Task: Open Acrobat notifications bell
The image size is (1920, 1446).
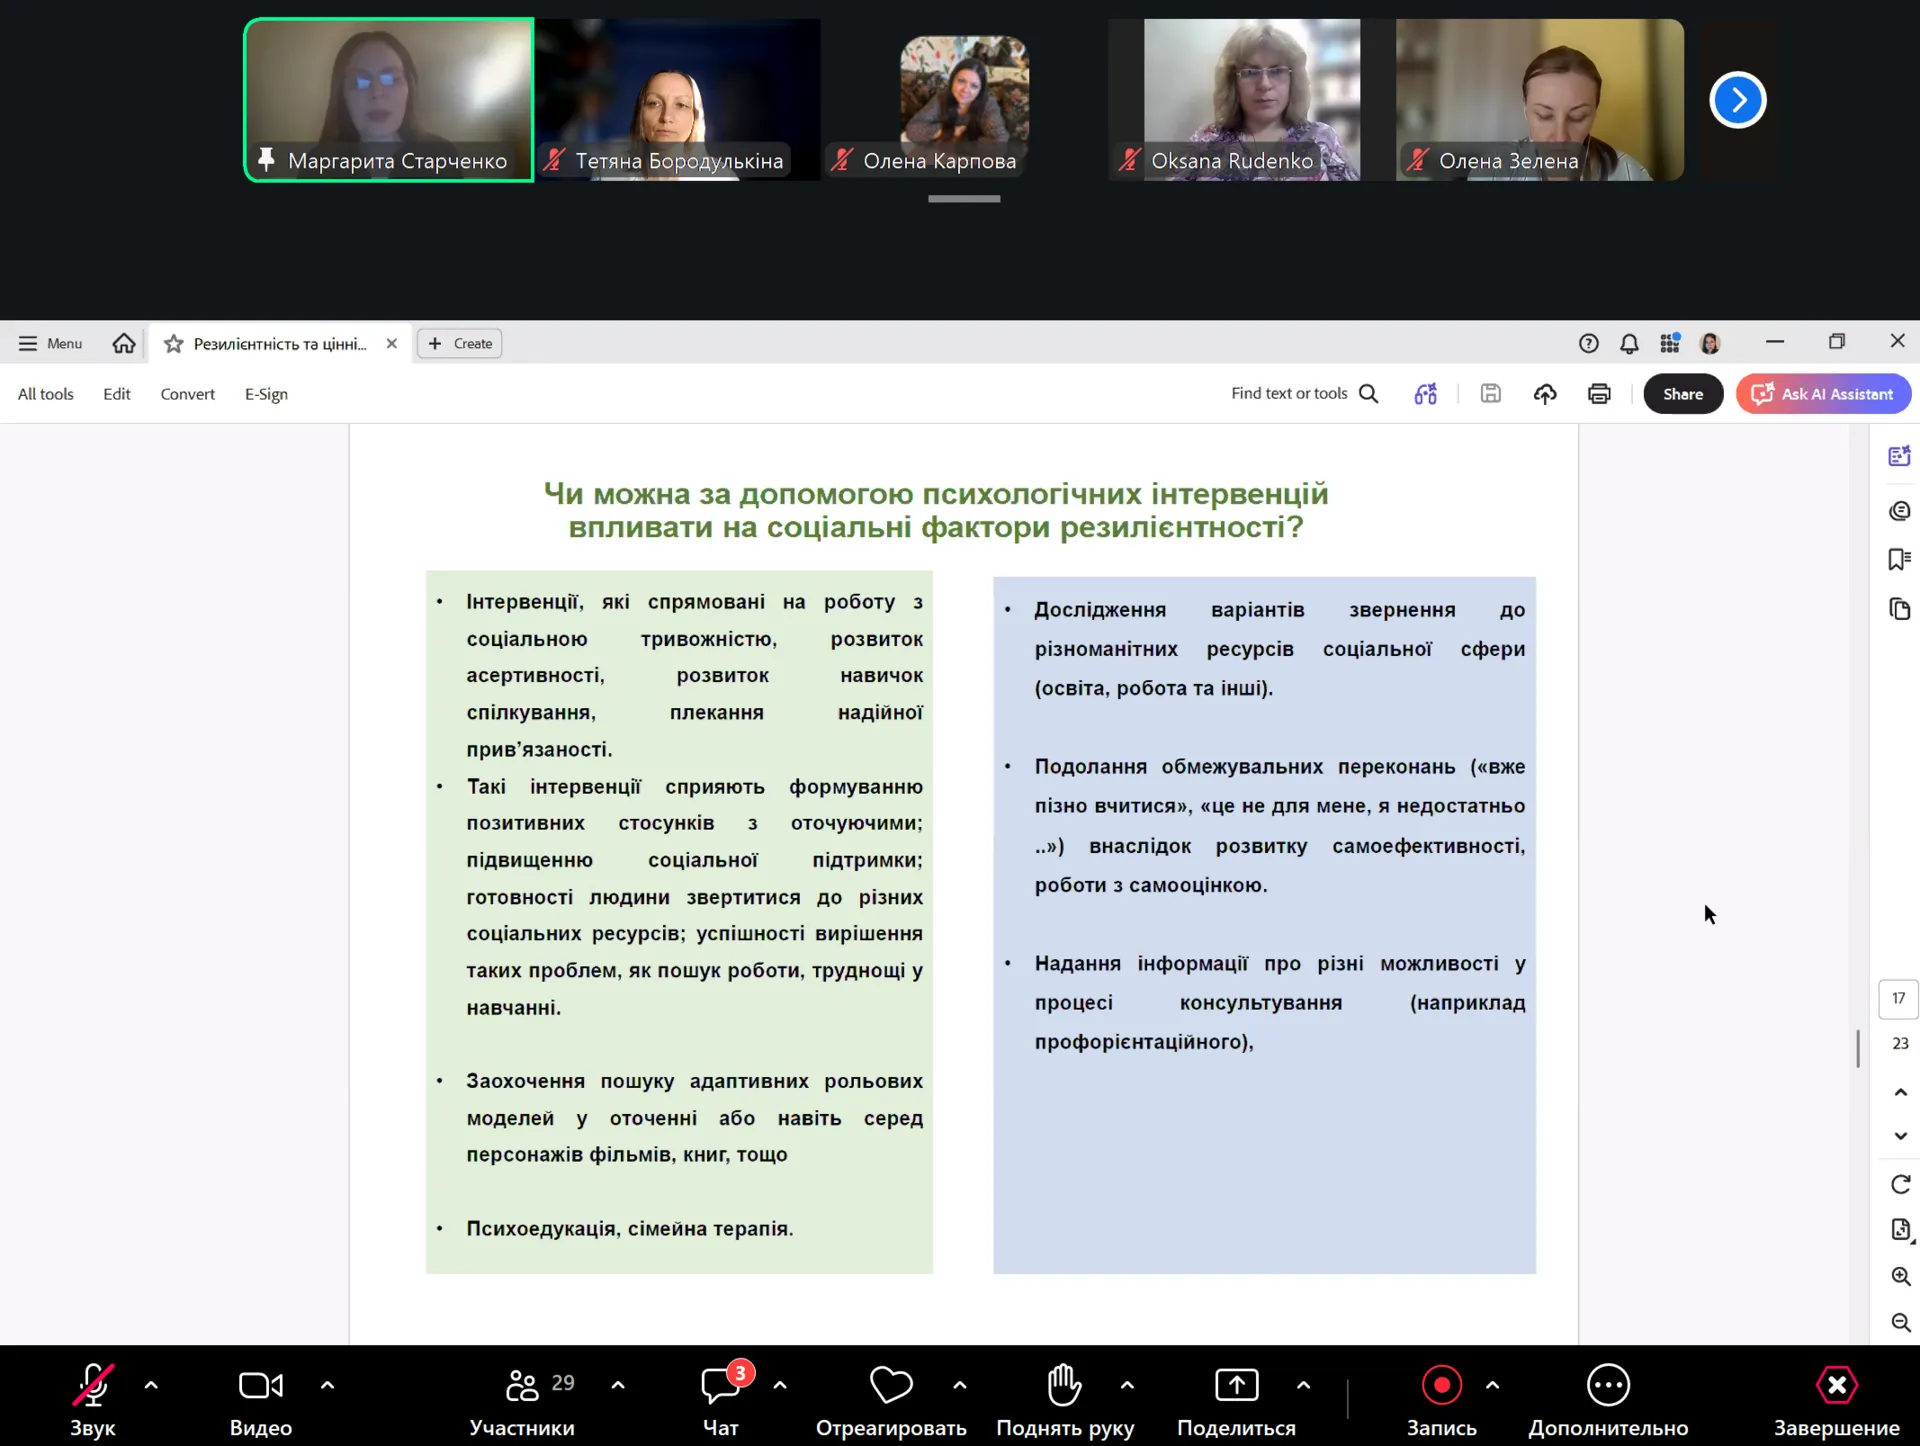Action: pos(1629,343)
